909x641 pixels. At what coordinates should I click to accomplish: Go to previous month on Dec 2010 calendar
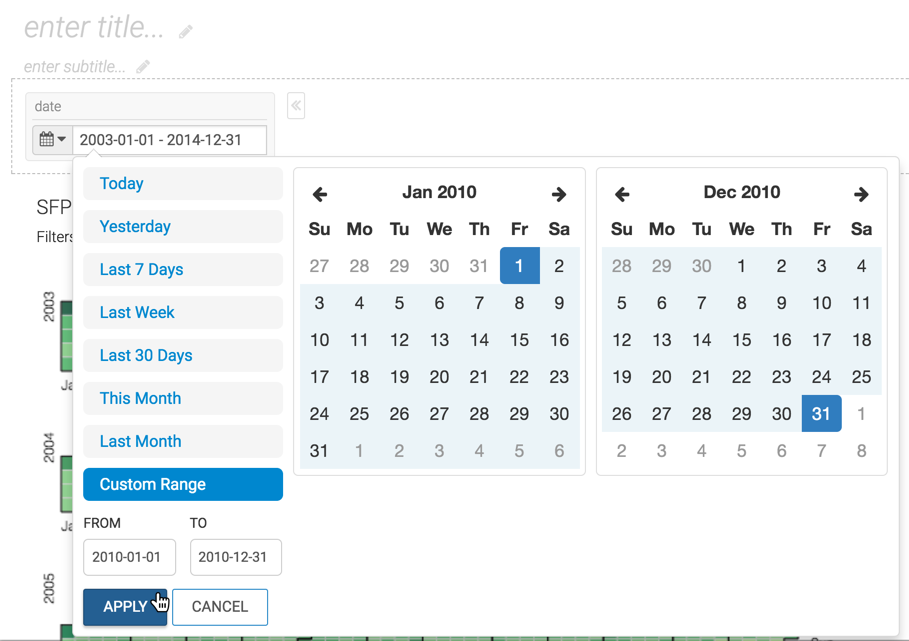[x=622, y=194]
